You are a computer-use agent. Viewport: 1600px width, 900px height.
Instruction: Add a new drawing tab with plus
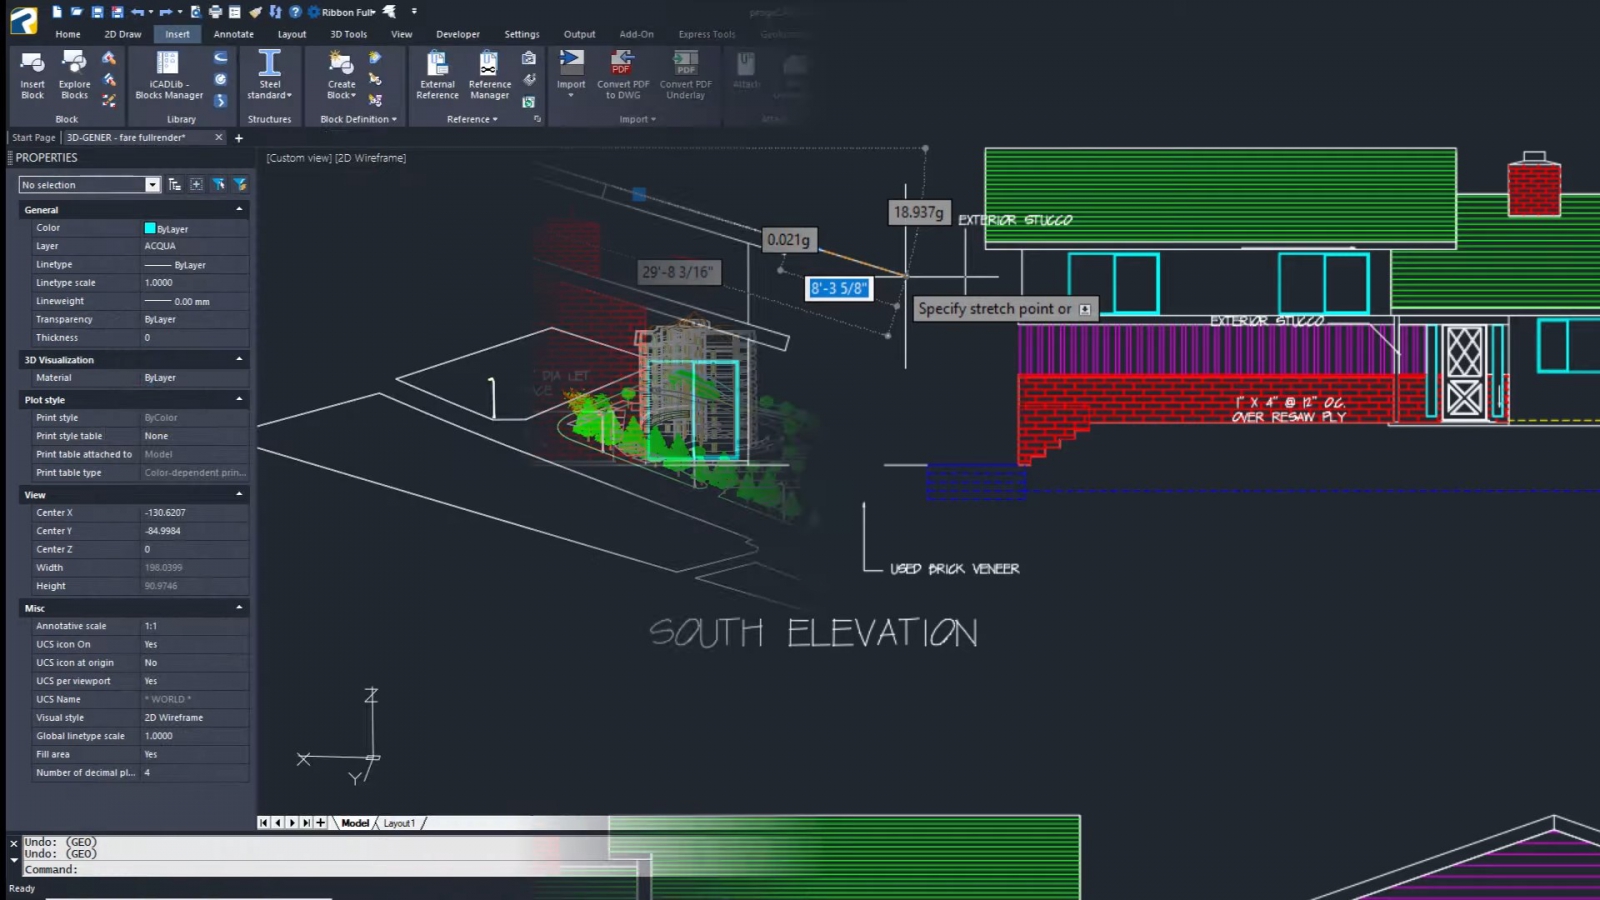(x=239, y=138)
